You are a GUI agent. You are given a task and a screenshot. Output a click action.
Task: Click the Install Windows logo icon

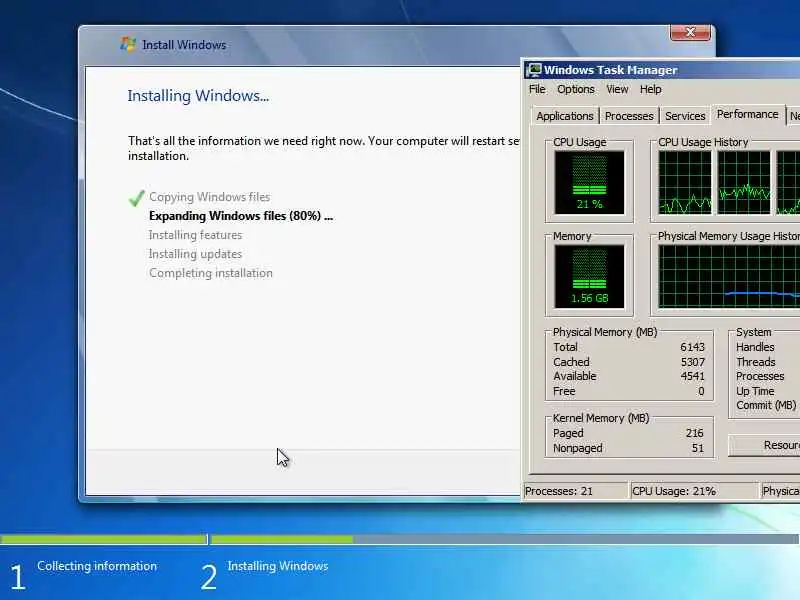click(x=128, y=44)
